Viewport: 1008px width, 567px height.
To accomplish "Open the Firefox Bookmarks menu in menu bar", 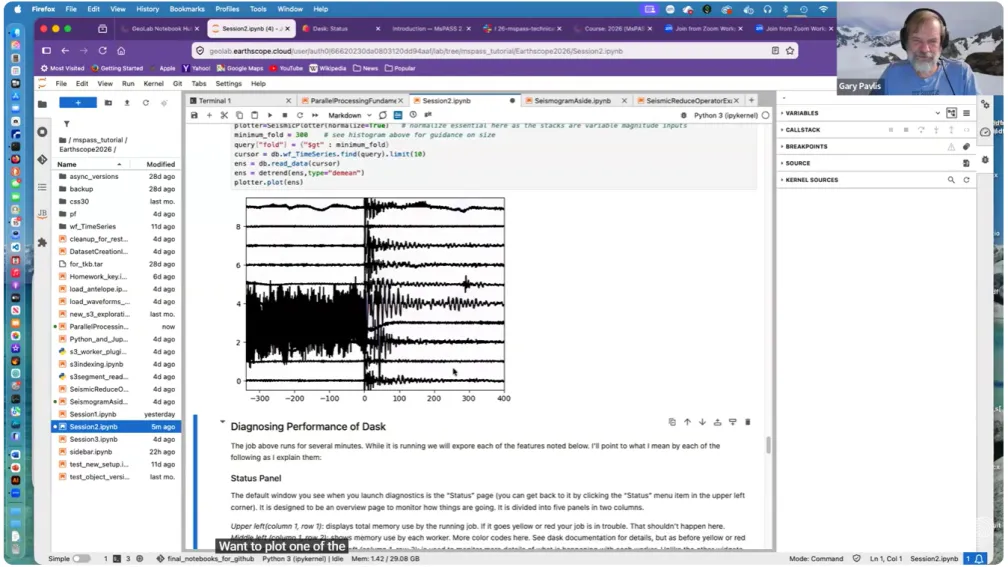I will (x=186, y=9).
